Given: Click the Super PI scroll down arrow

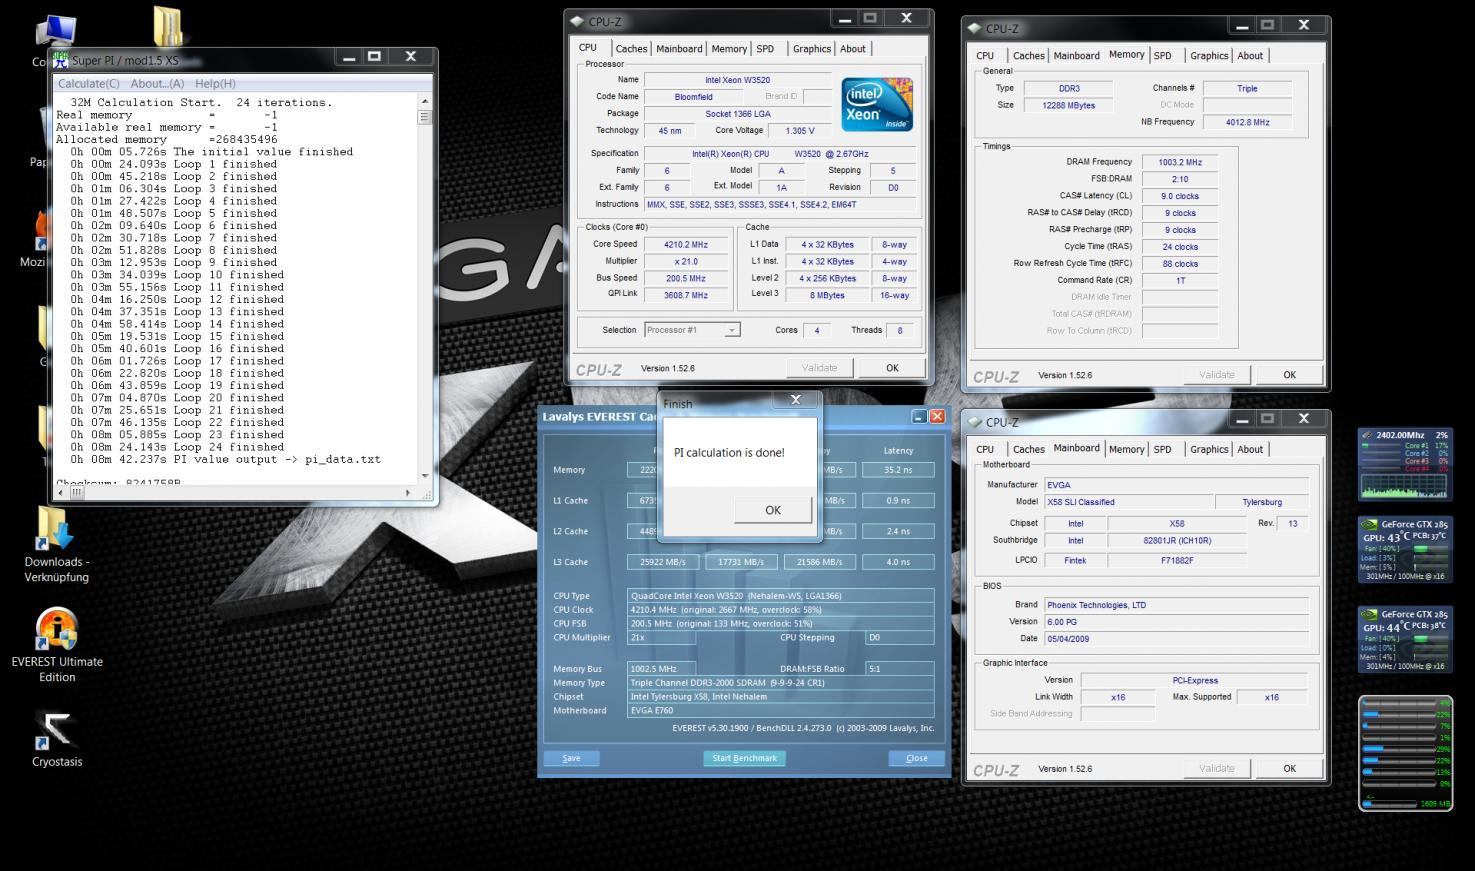Looking at the screenshot, I should point(425,476).
